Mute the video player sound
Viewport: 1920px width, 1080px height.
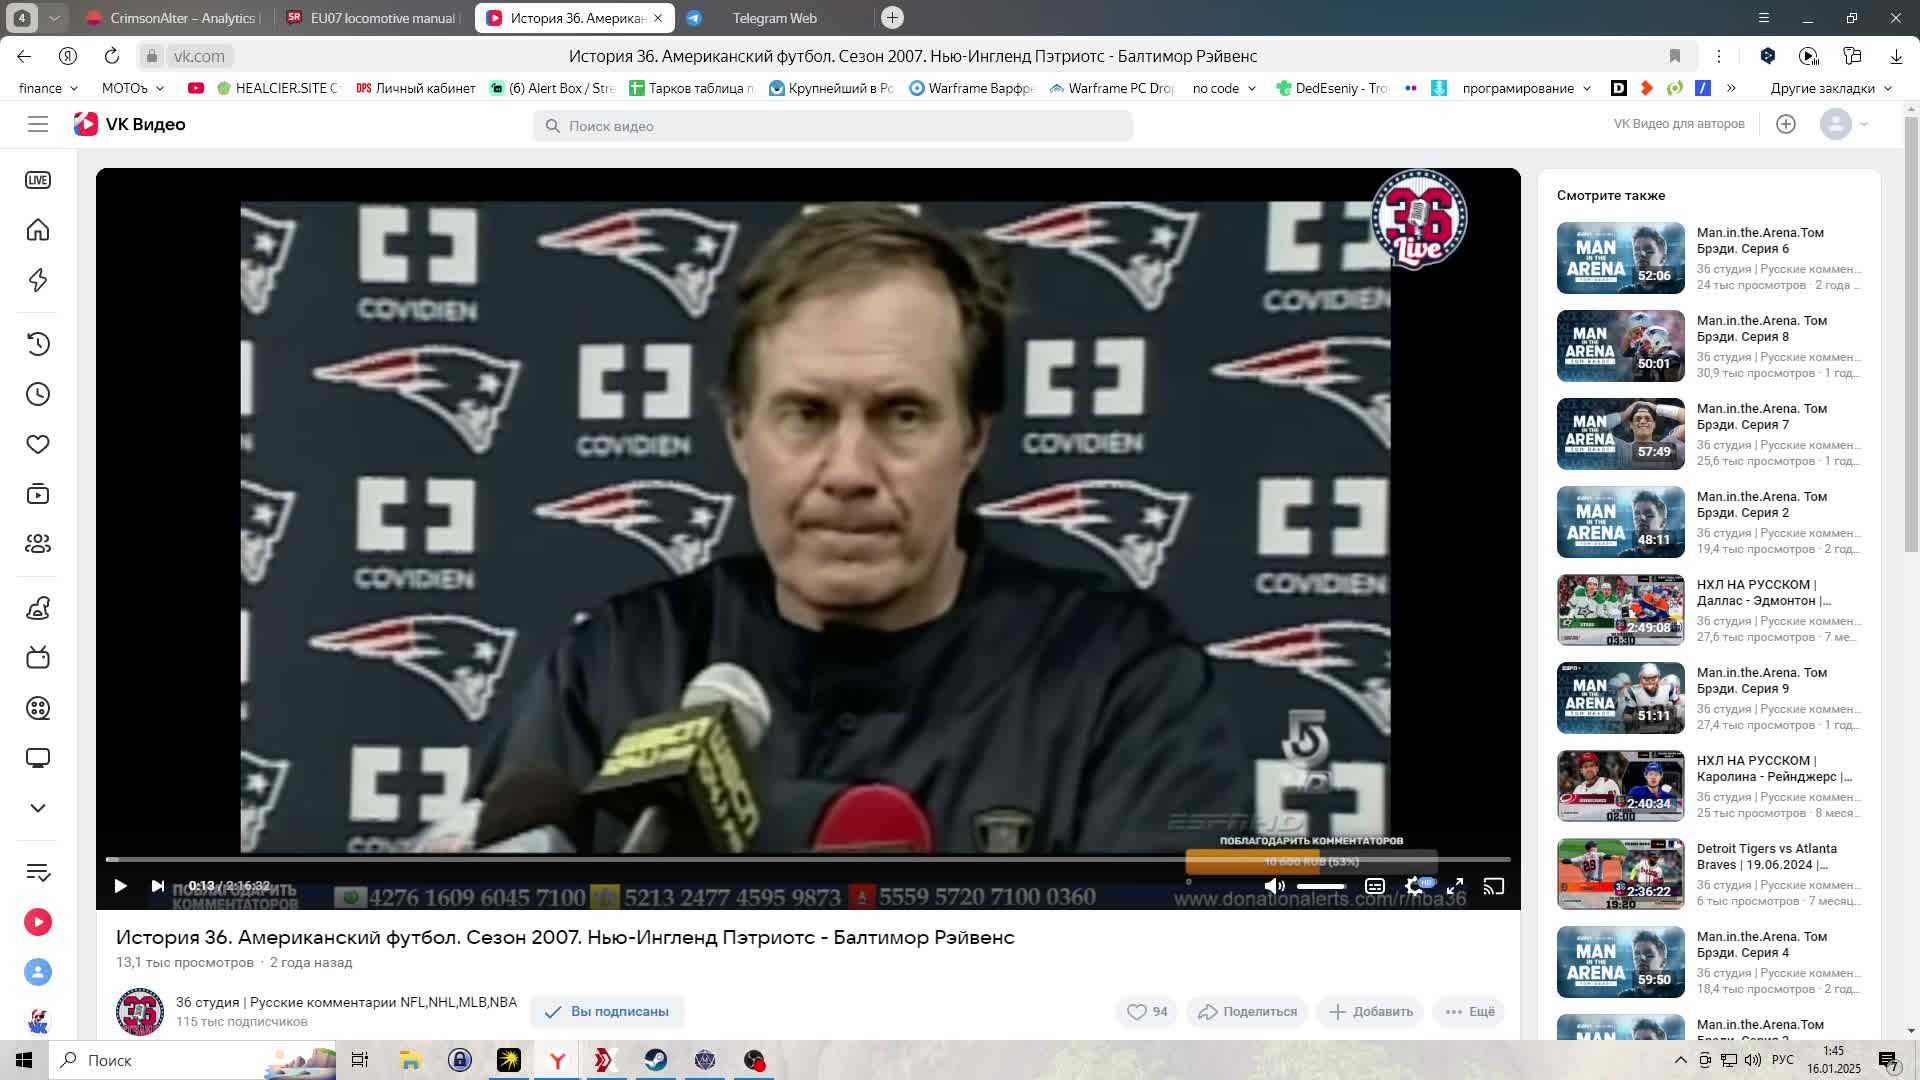pyautogui.click(x=1274, y=886)
